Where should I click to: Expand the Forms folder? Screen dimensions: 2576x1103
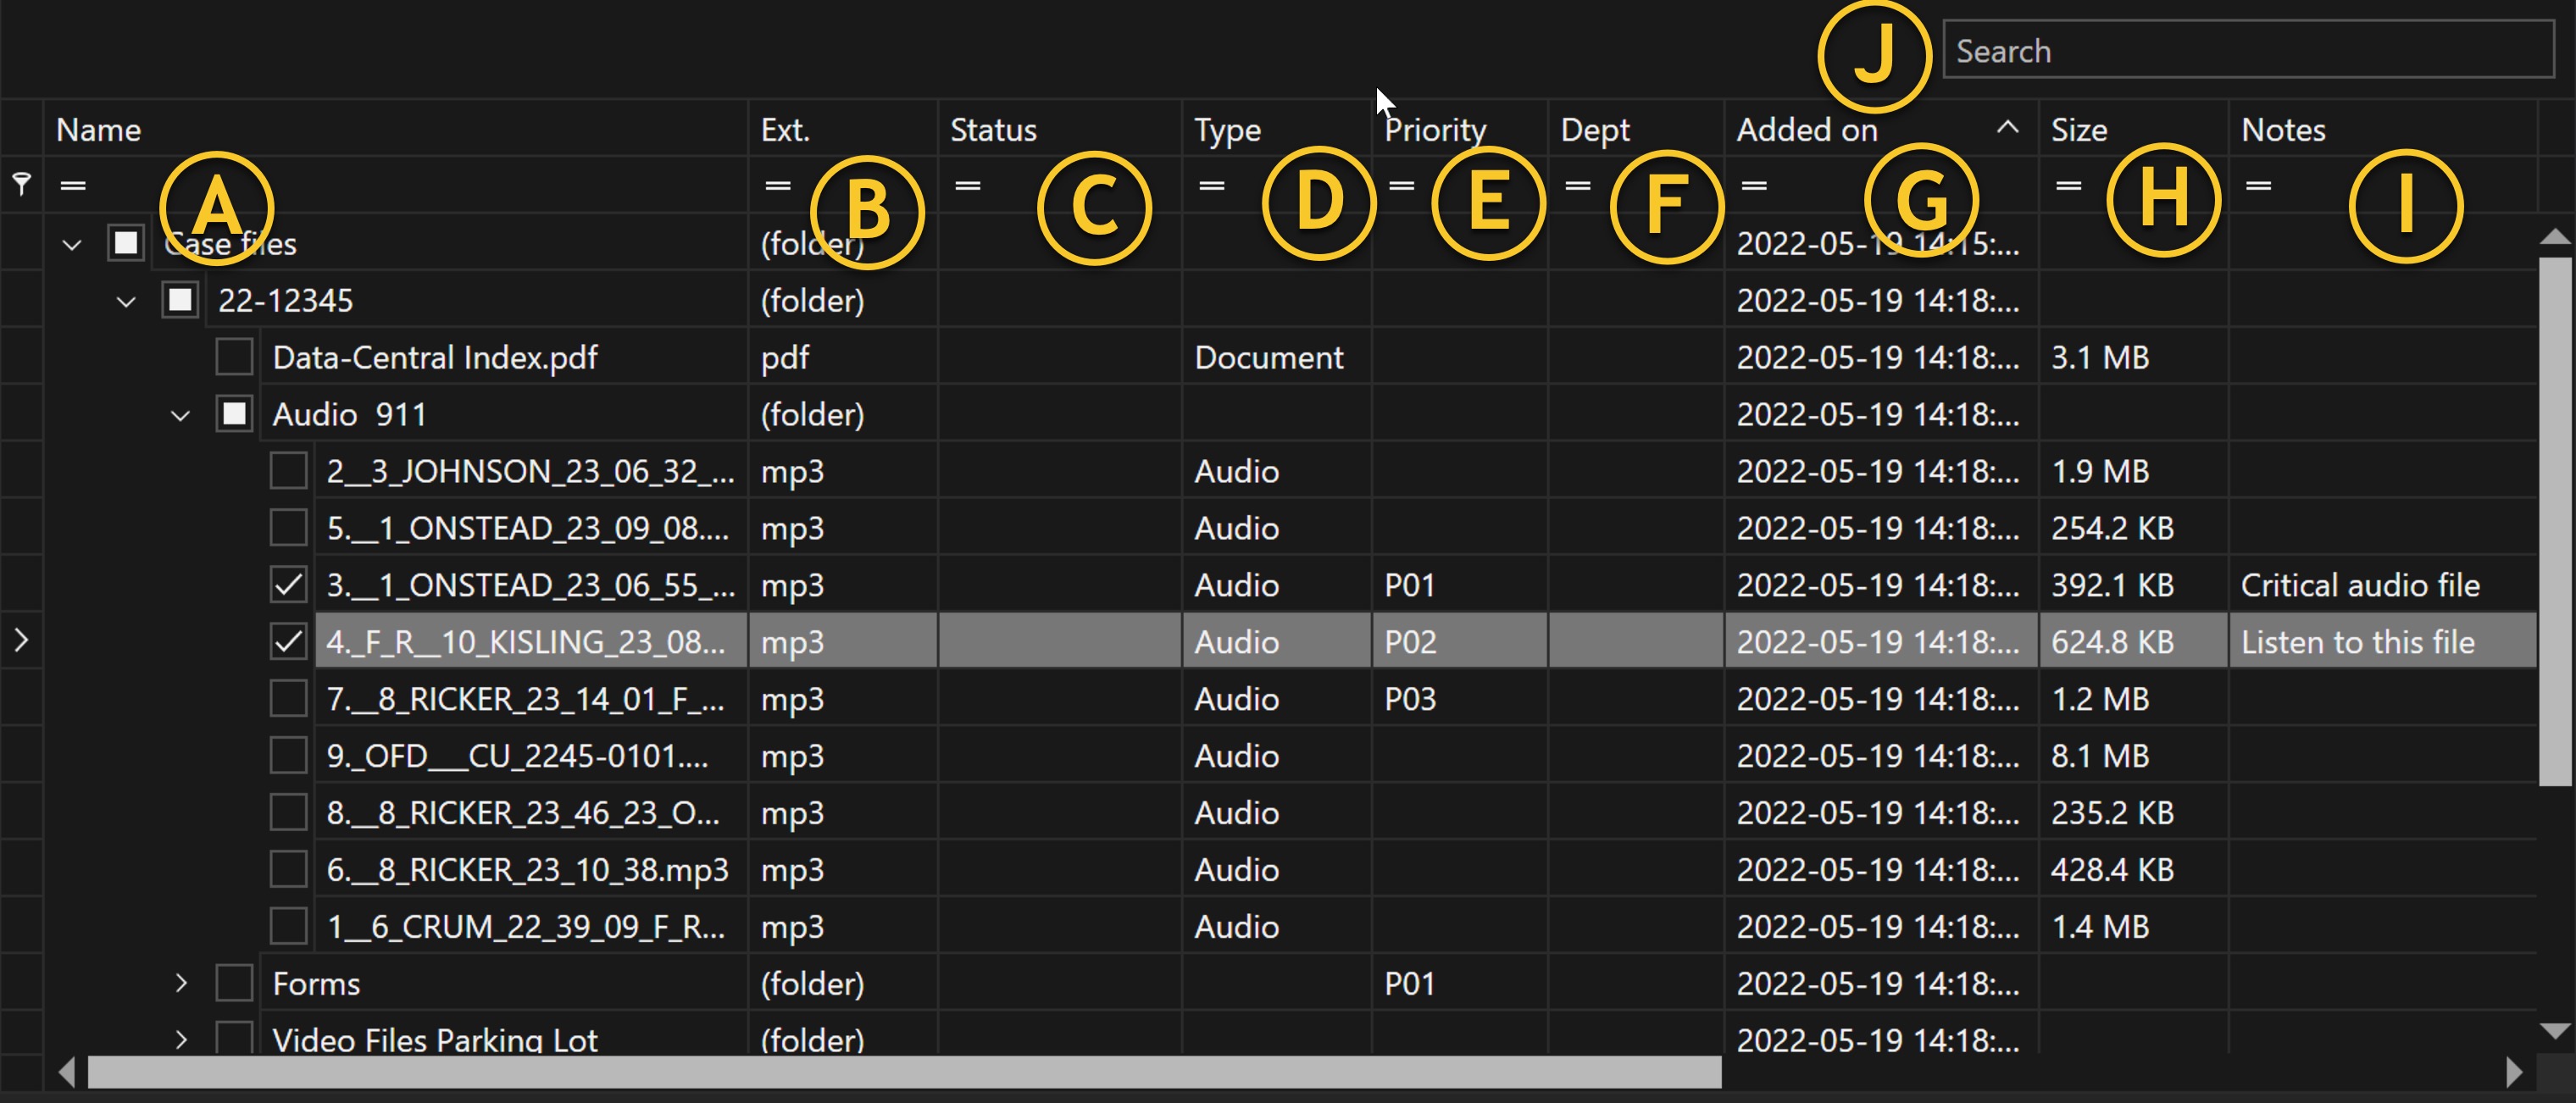point(181,983)
